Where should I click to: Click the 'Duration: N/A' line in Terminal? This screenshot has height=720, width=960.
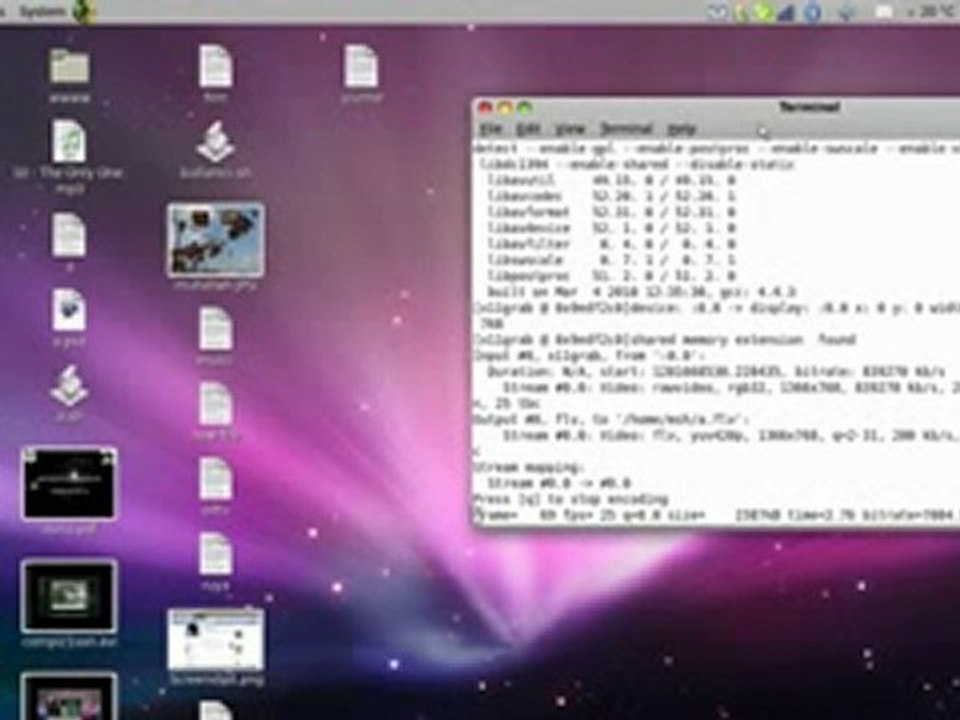coord(716,371)
